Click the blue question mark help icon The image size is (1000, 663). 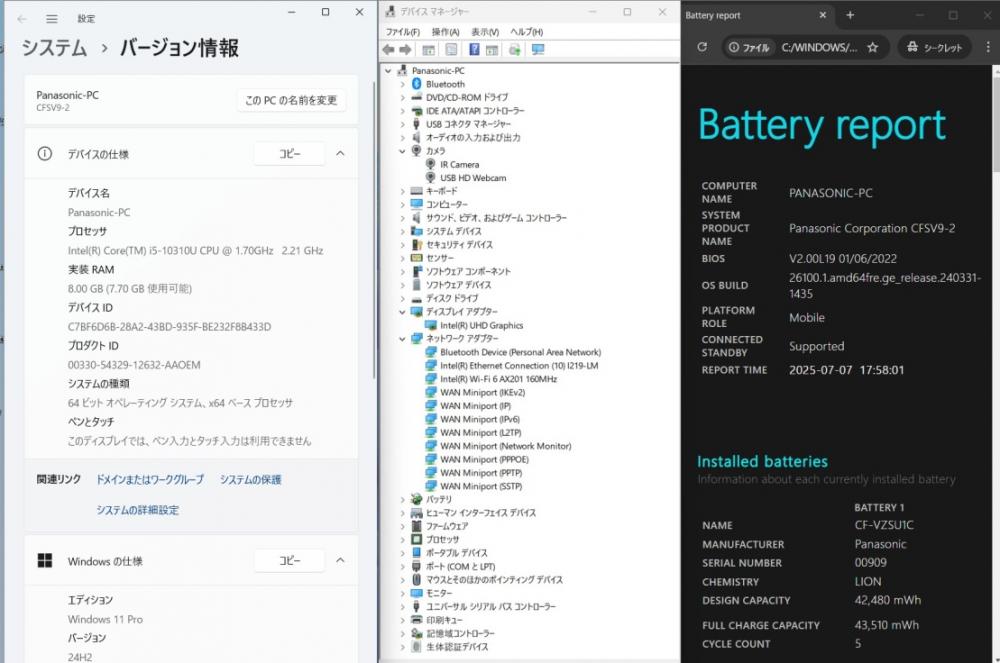474,50
